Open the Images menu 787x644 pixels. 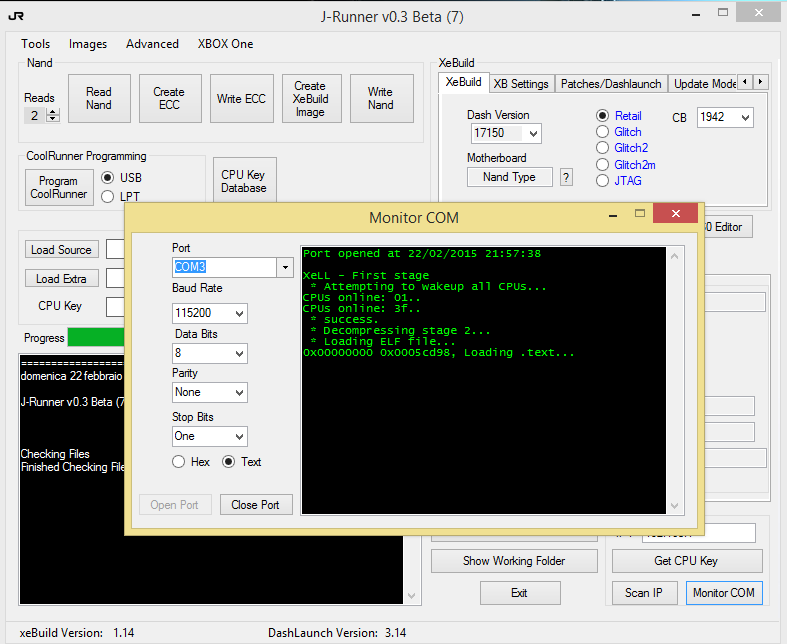88,44
